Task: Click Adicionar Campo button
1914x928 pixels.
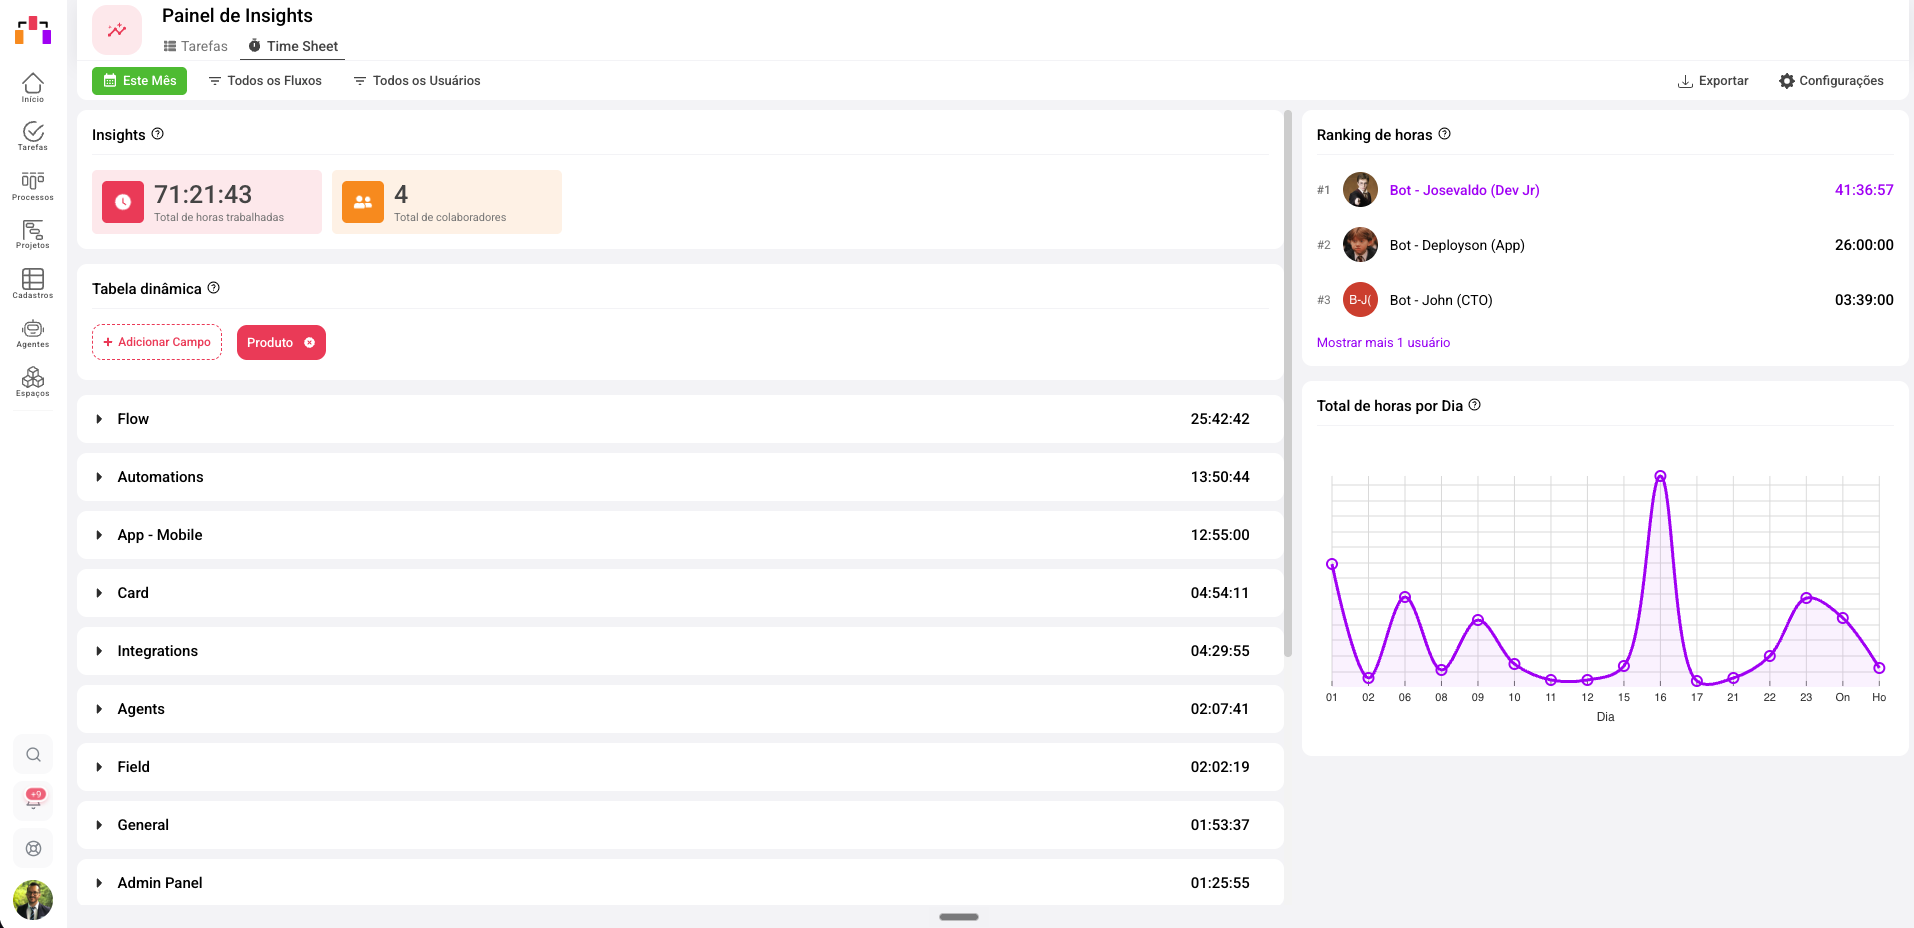Action: 157,342
